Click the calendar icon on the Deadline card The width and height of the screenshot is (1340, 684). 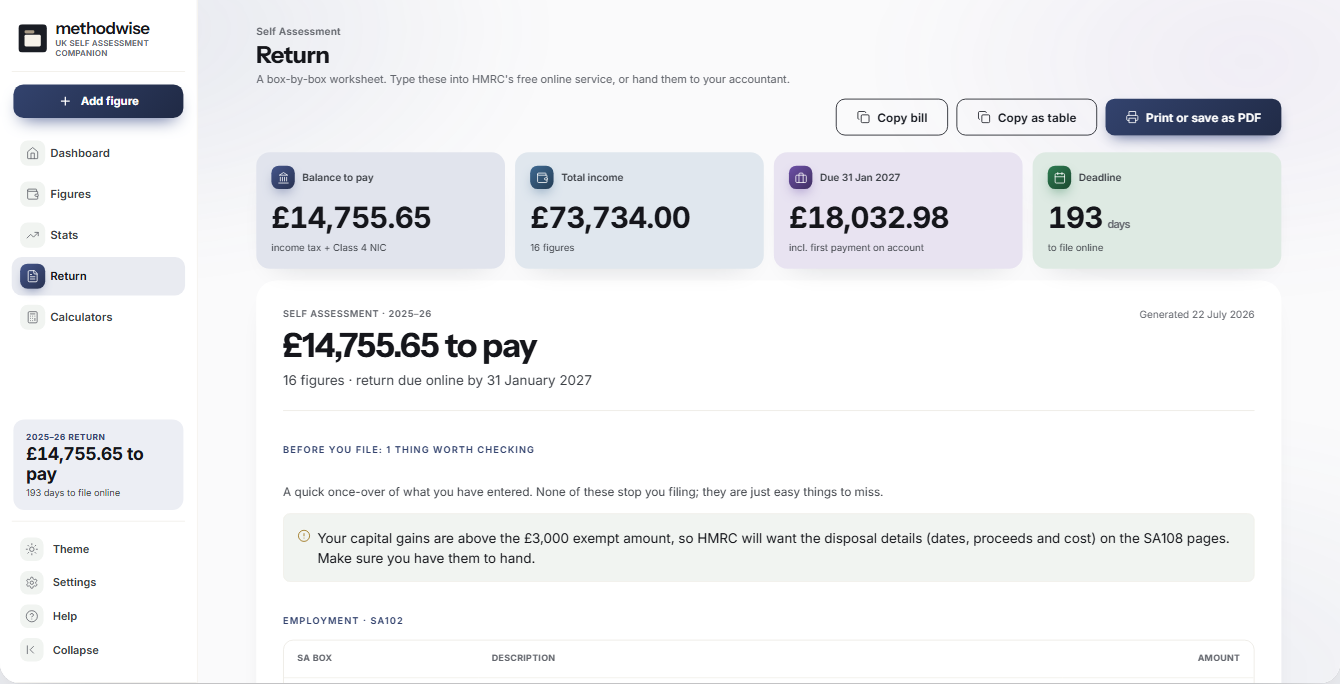[x=1059, y=177]
